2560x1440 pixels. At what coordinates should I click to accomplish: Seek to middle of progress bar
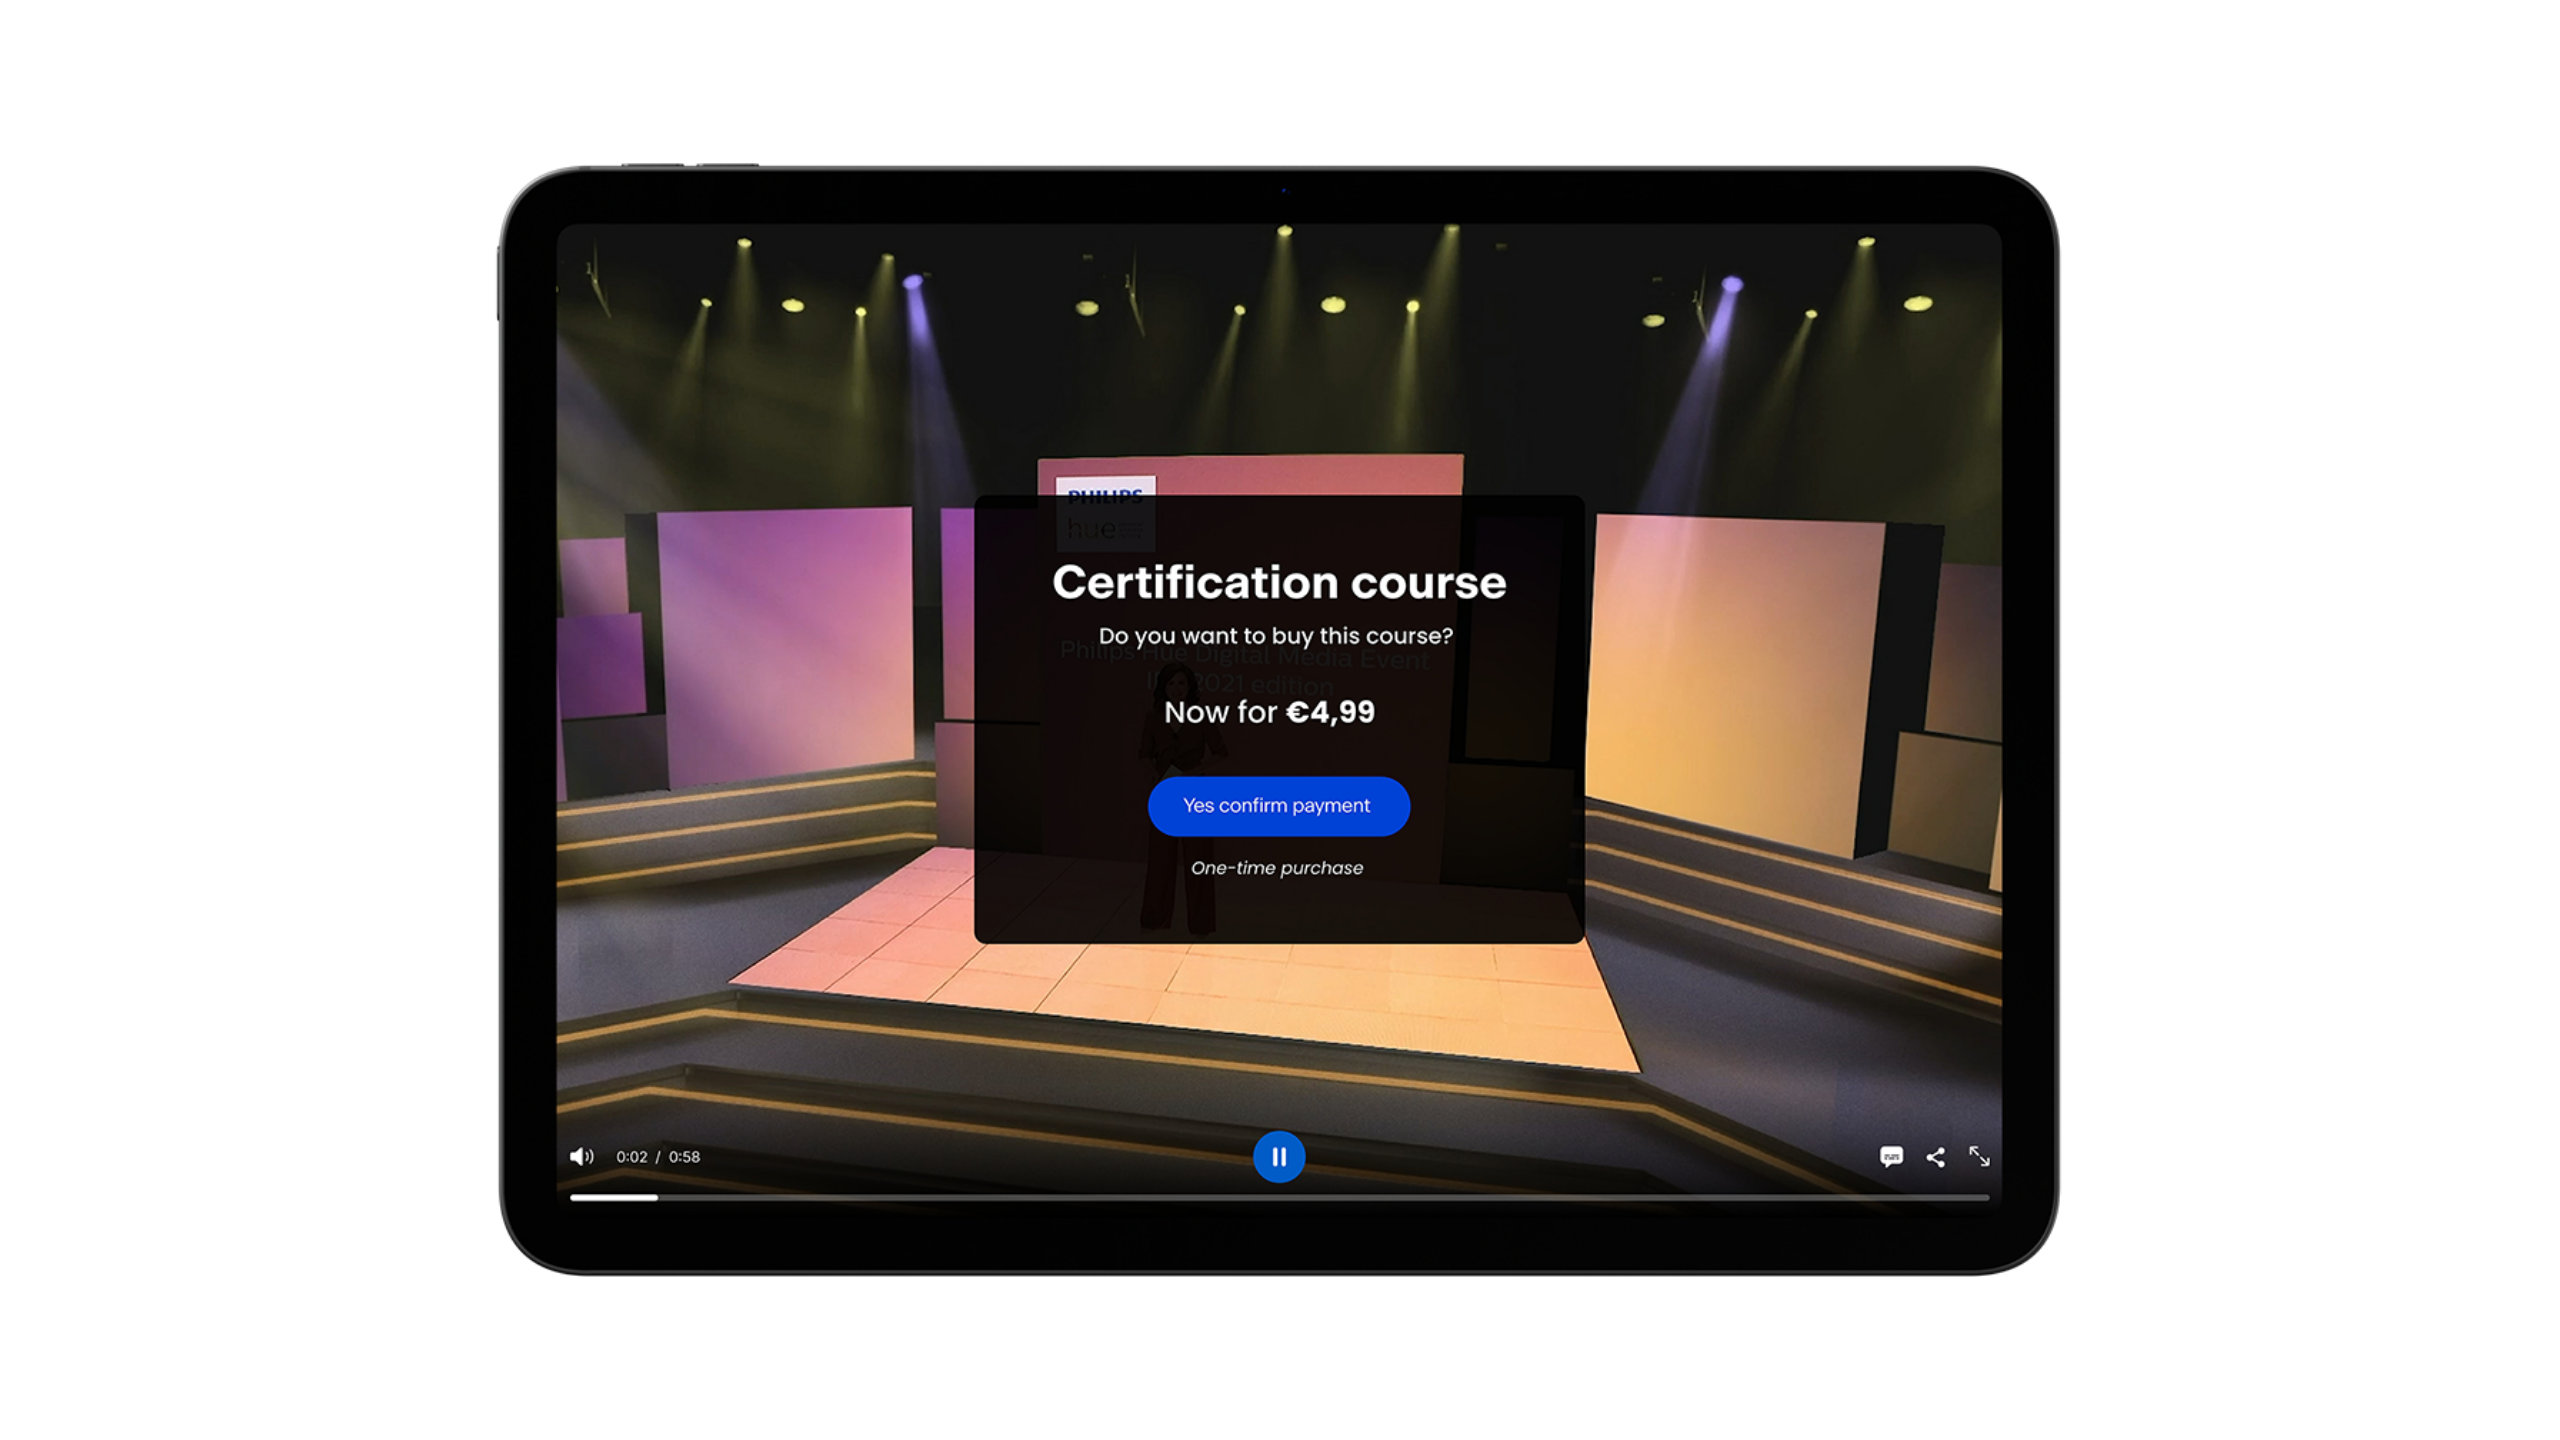click(x=1279, y=1197)
